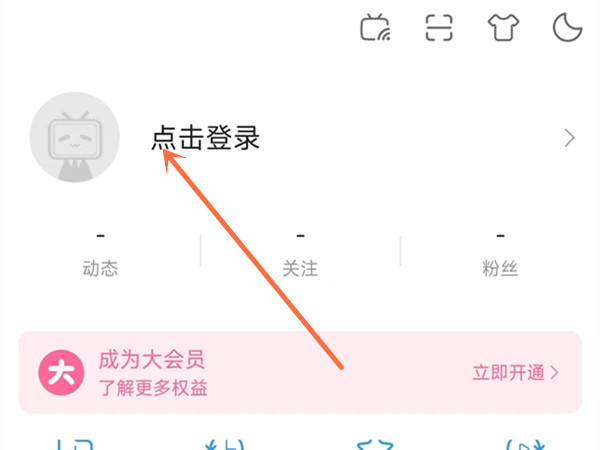This screenshot has height=450, width=600.
Task: Select the 成为大会员 title text
Action: (152, 360)
